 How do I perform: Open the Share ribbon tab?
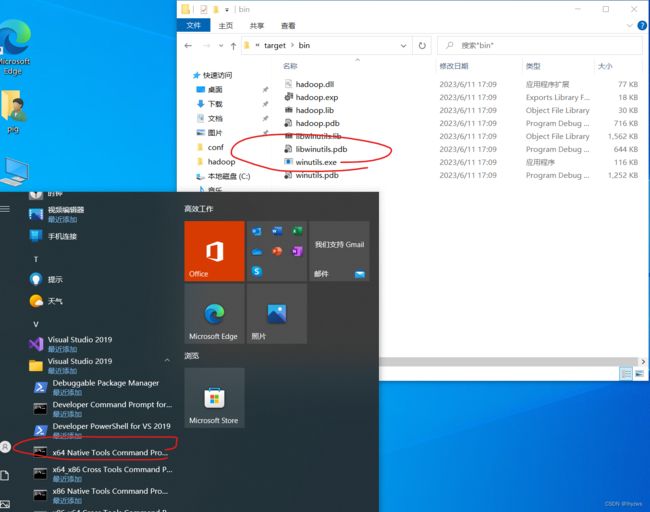(x=257, y=26)
